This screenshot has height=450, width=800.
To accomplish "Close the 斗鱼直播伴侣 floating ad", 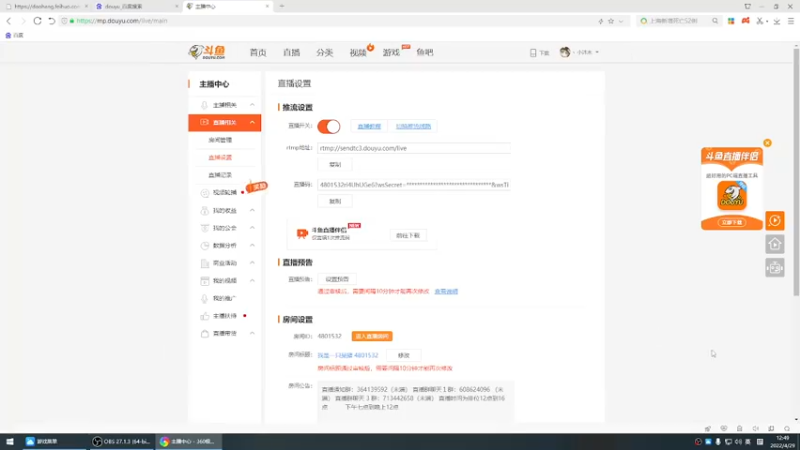I will point(767,143).
